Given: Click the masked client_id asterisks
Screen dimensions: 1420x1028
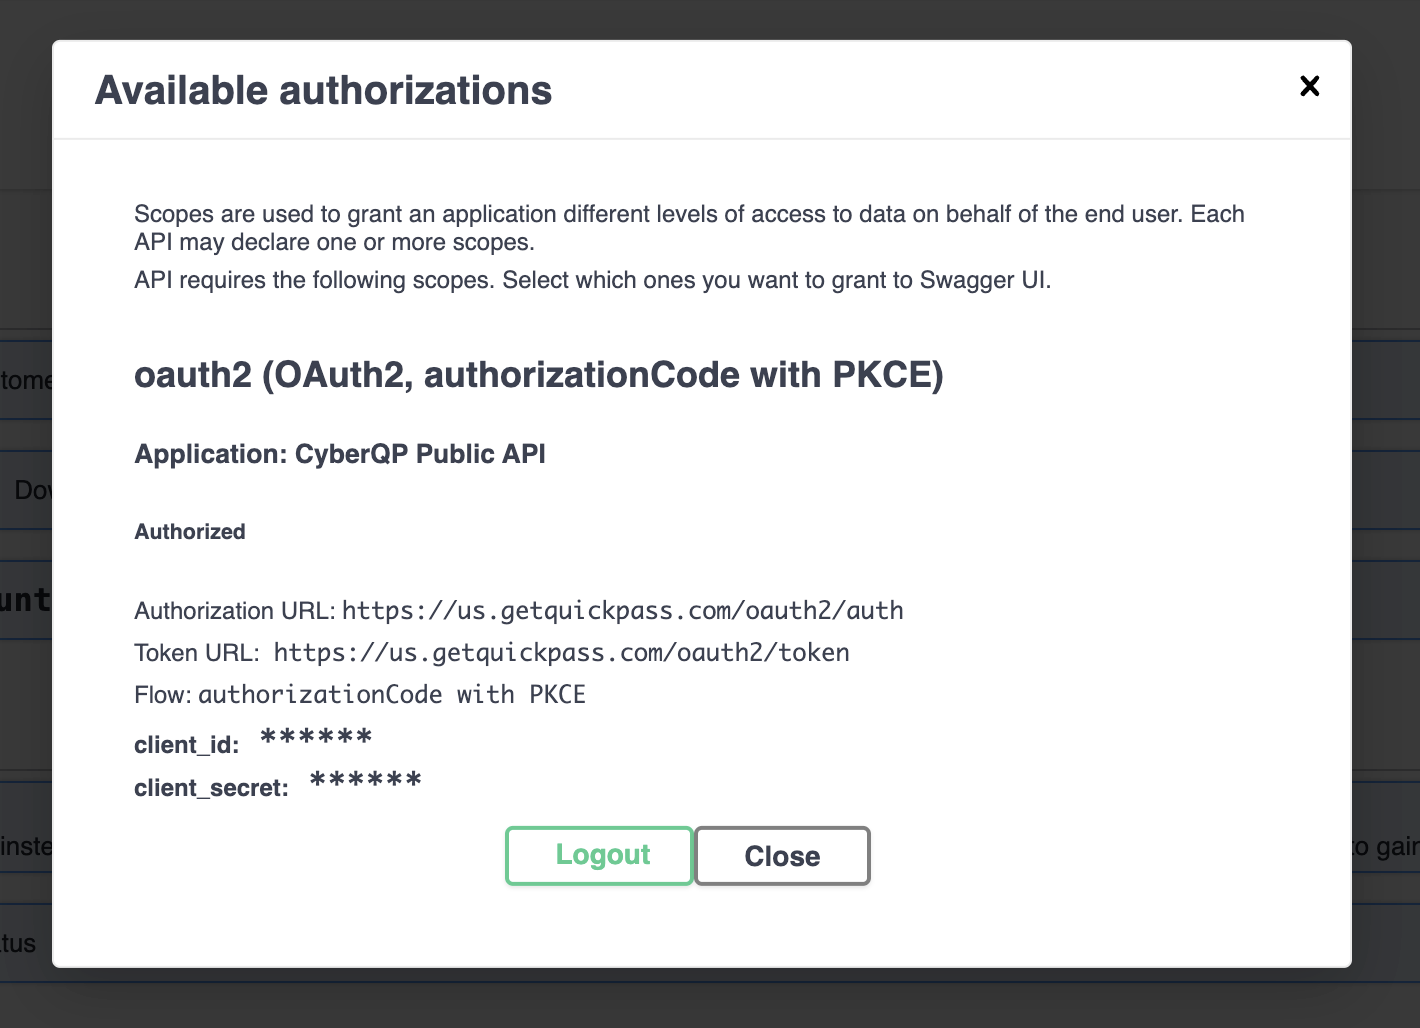Looking at the screenshot, I should (316, 739).
